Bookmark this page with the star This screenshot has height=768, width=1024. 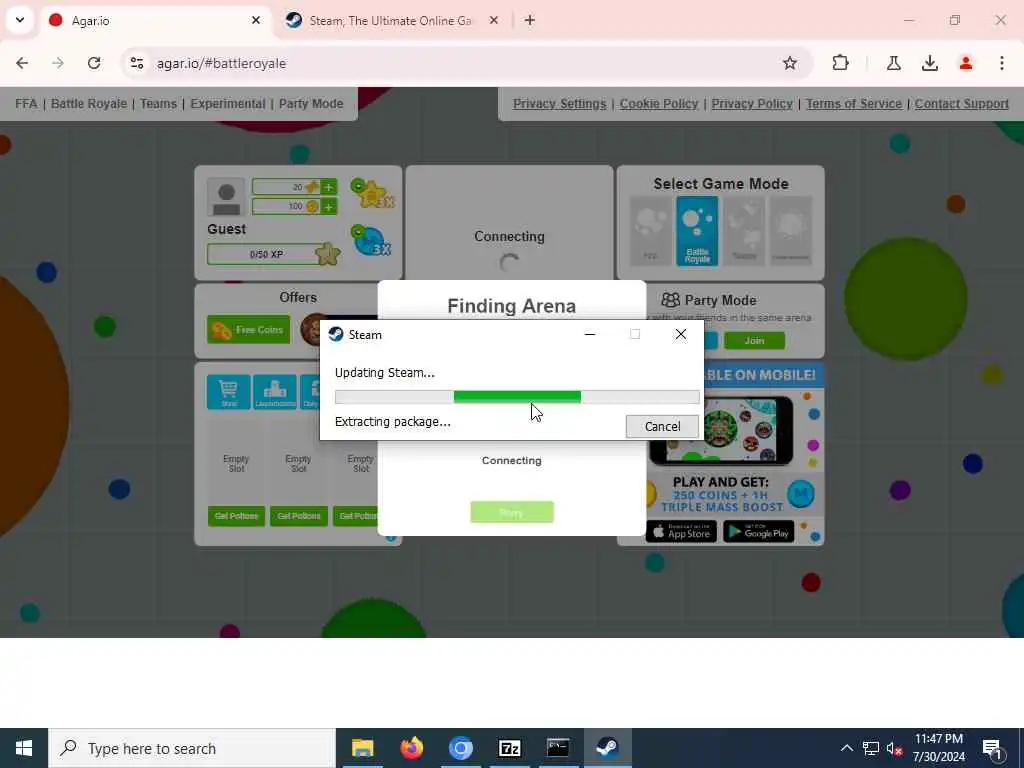click(790, 63)
